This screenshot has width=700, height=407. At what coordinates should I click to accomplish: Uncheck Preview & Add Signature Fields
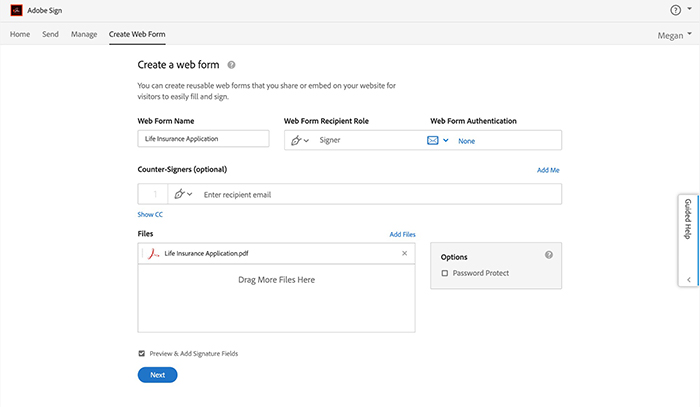pos(141,353)
